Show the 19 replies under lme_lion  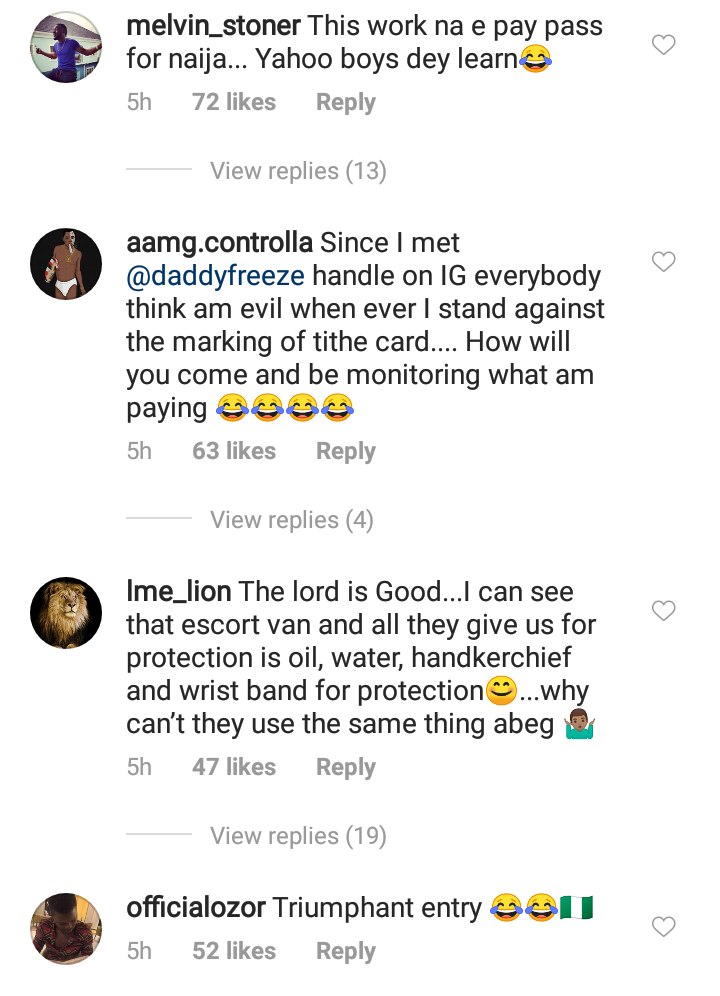pos(298,836)
